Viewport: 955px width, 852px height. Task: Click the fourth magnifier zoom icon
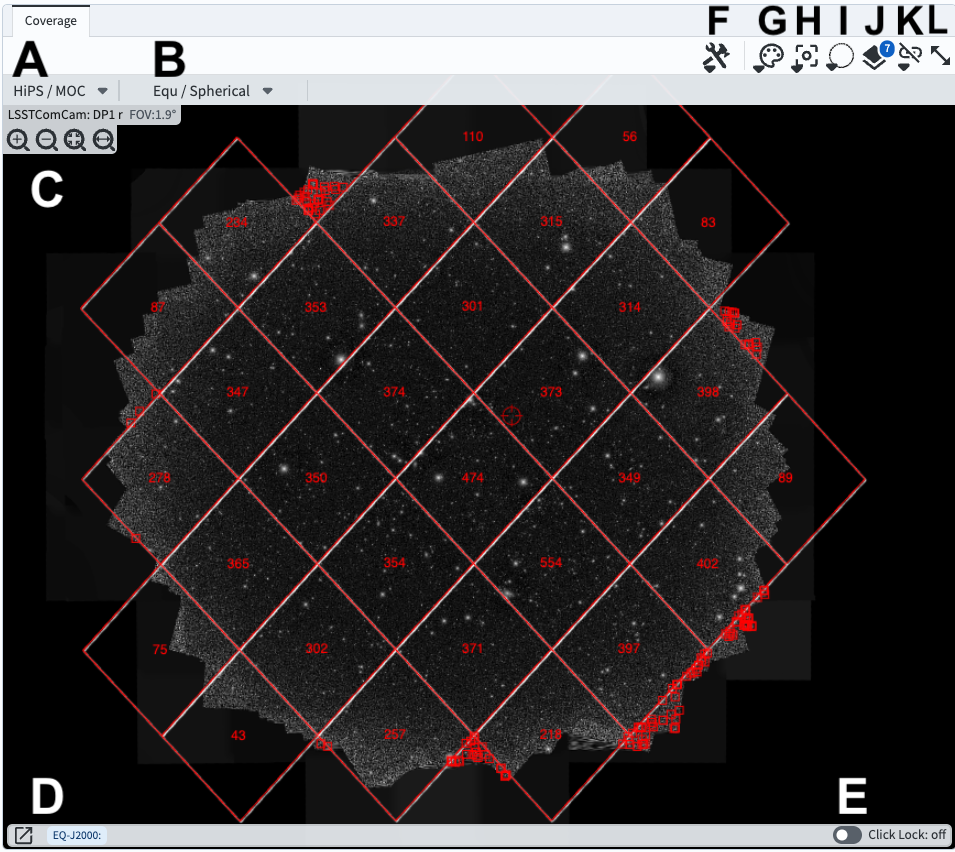(102, 140)
